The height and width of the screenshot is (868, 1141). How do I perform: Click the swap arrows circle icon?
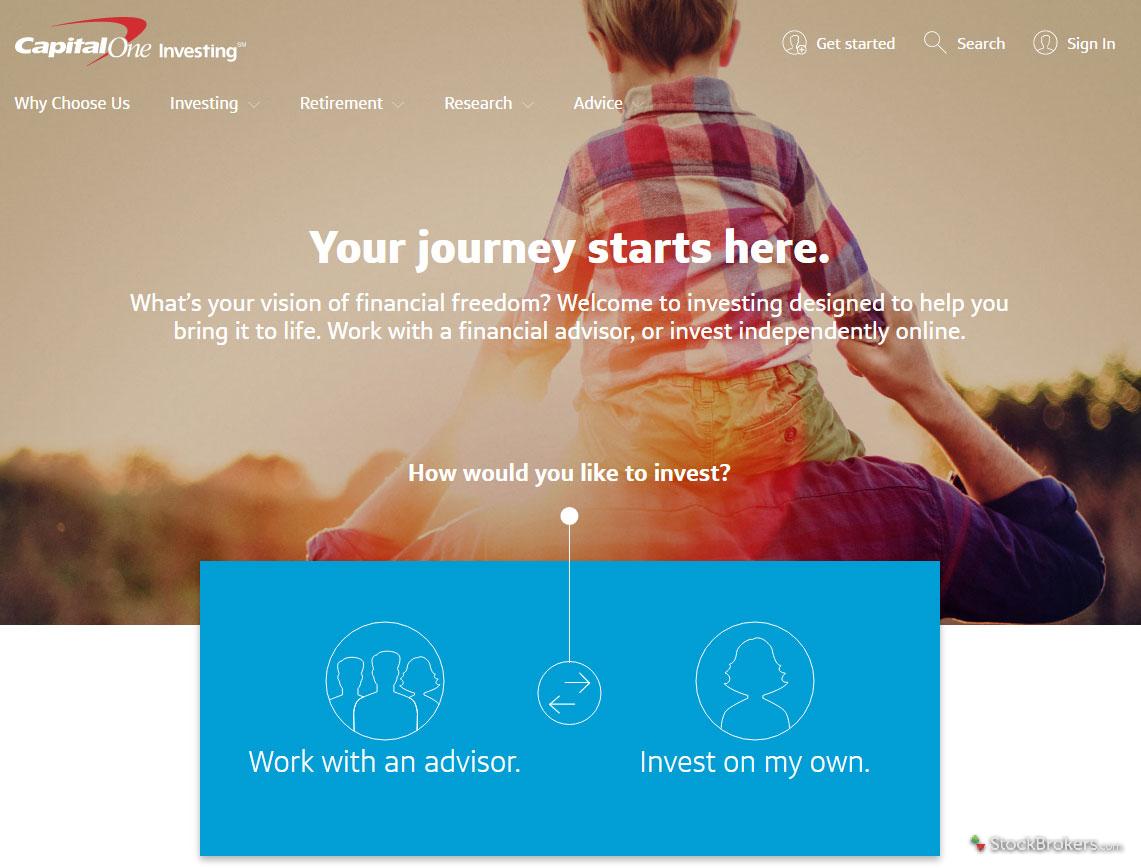click(x=569, y=692)
